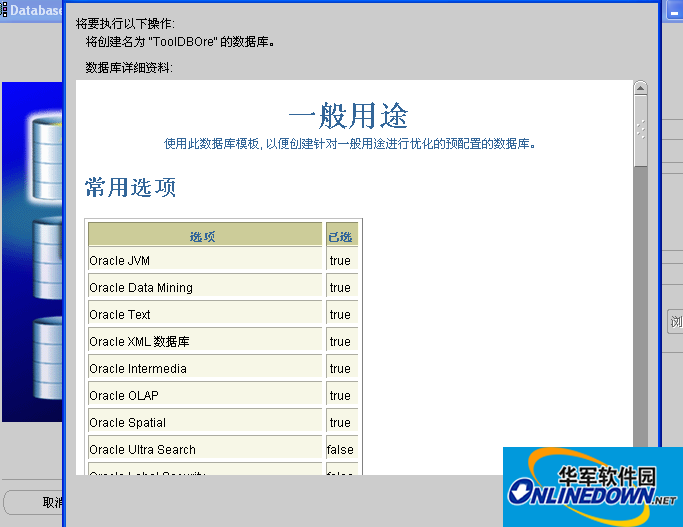Click the Cancel button in the background window
The width and height of the screenshot is (683, 527).
pyautogui.click(x=34, y=502)
